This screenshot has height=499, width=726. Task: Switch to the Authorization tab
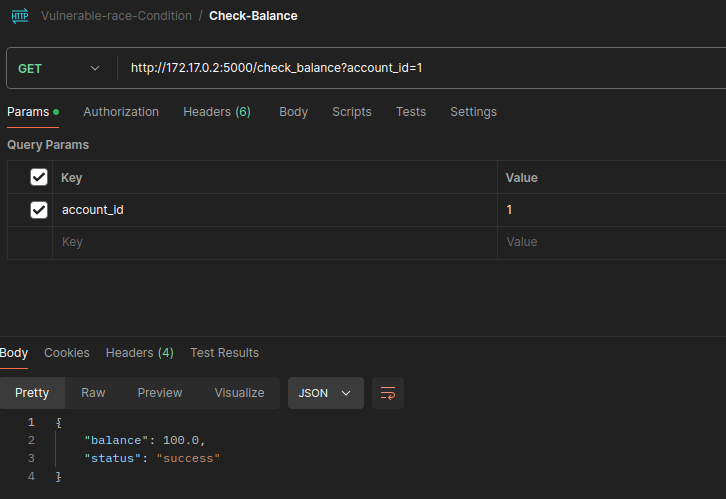tap(121, 112)
